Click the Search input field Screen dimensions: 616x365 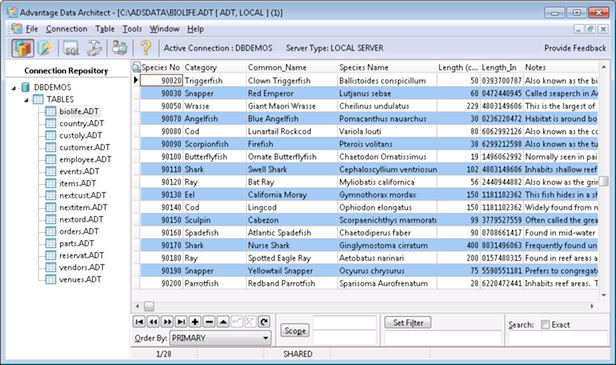click(558, 338)
